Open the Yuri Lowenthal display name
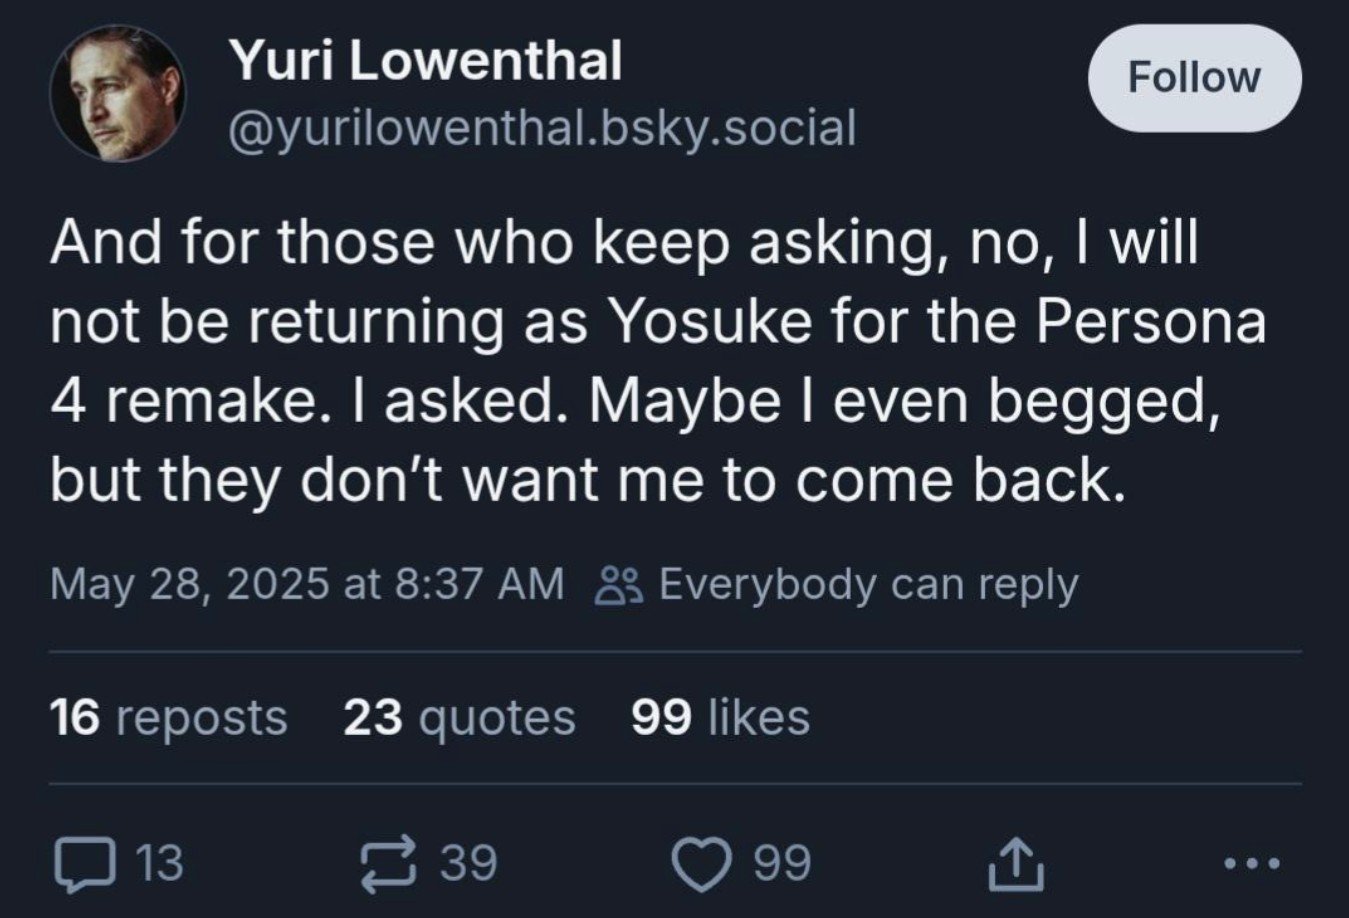The image size is (1349, 918). [x=426, y=60]
